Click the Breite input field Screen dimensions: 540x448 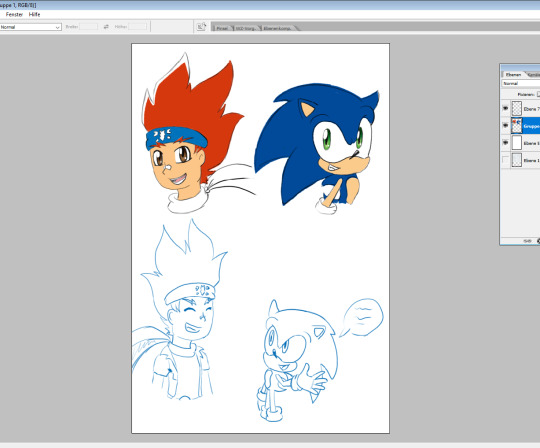point(89,27)
